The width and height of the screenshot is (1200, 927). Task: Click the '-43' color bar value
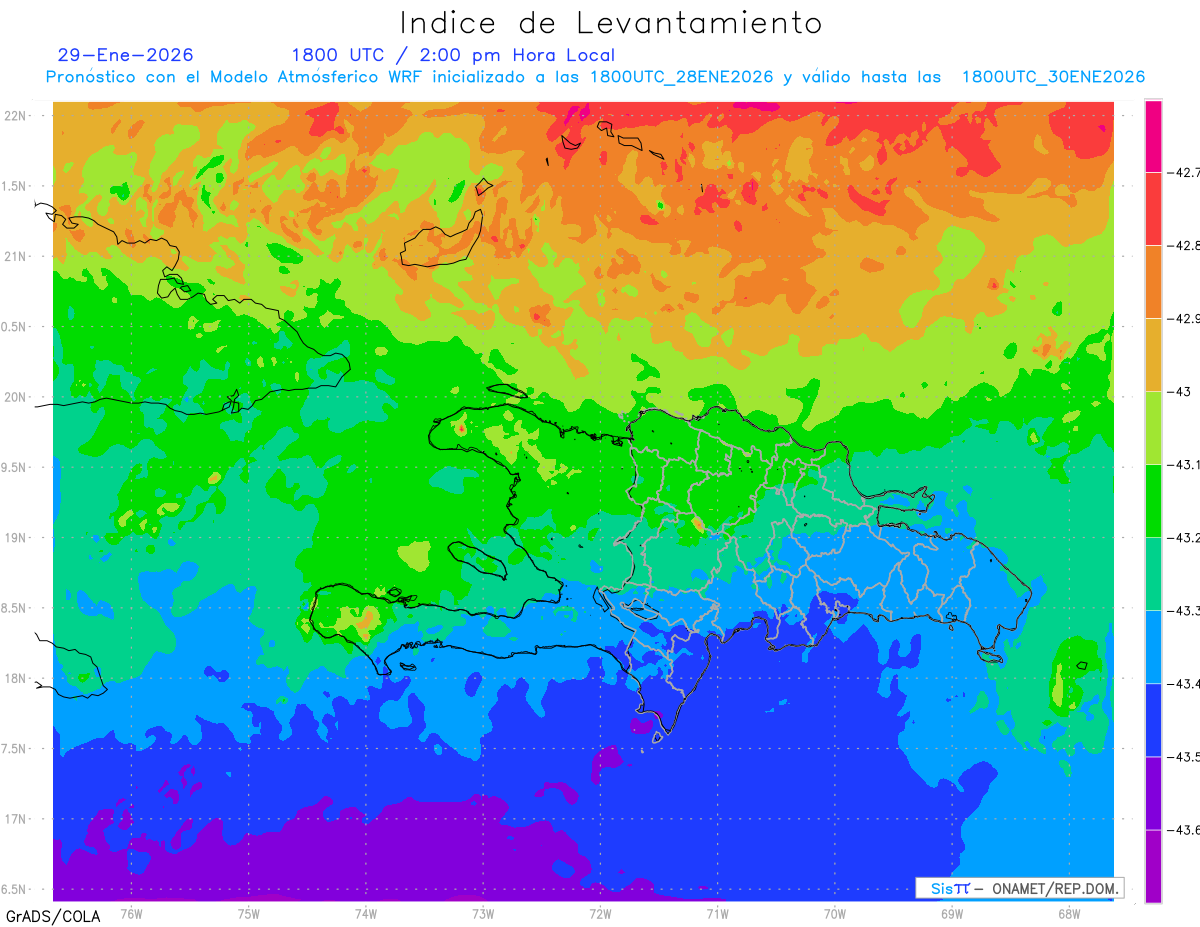coord(1179,391)
